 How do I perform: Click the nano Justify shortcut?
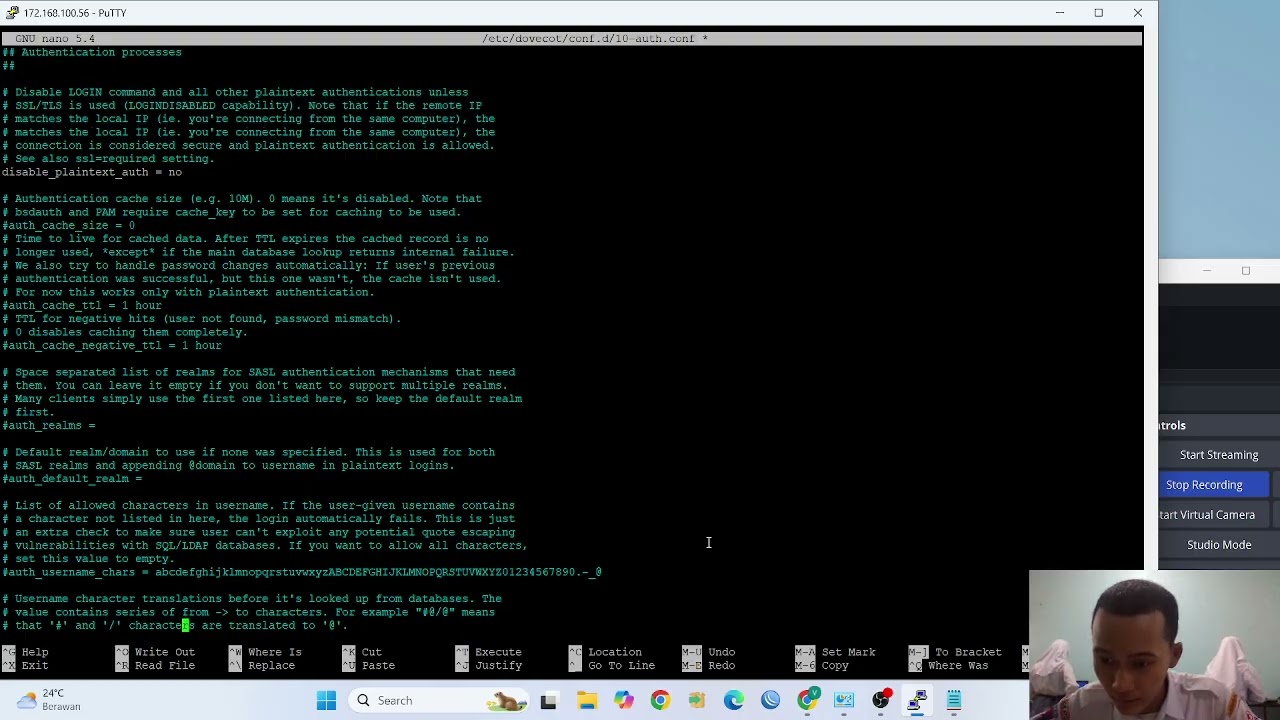[x=488, y=665]
